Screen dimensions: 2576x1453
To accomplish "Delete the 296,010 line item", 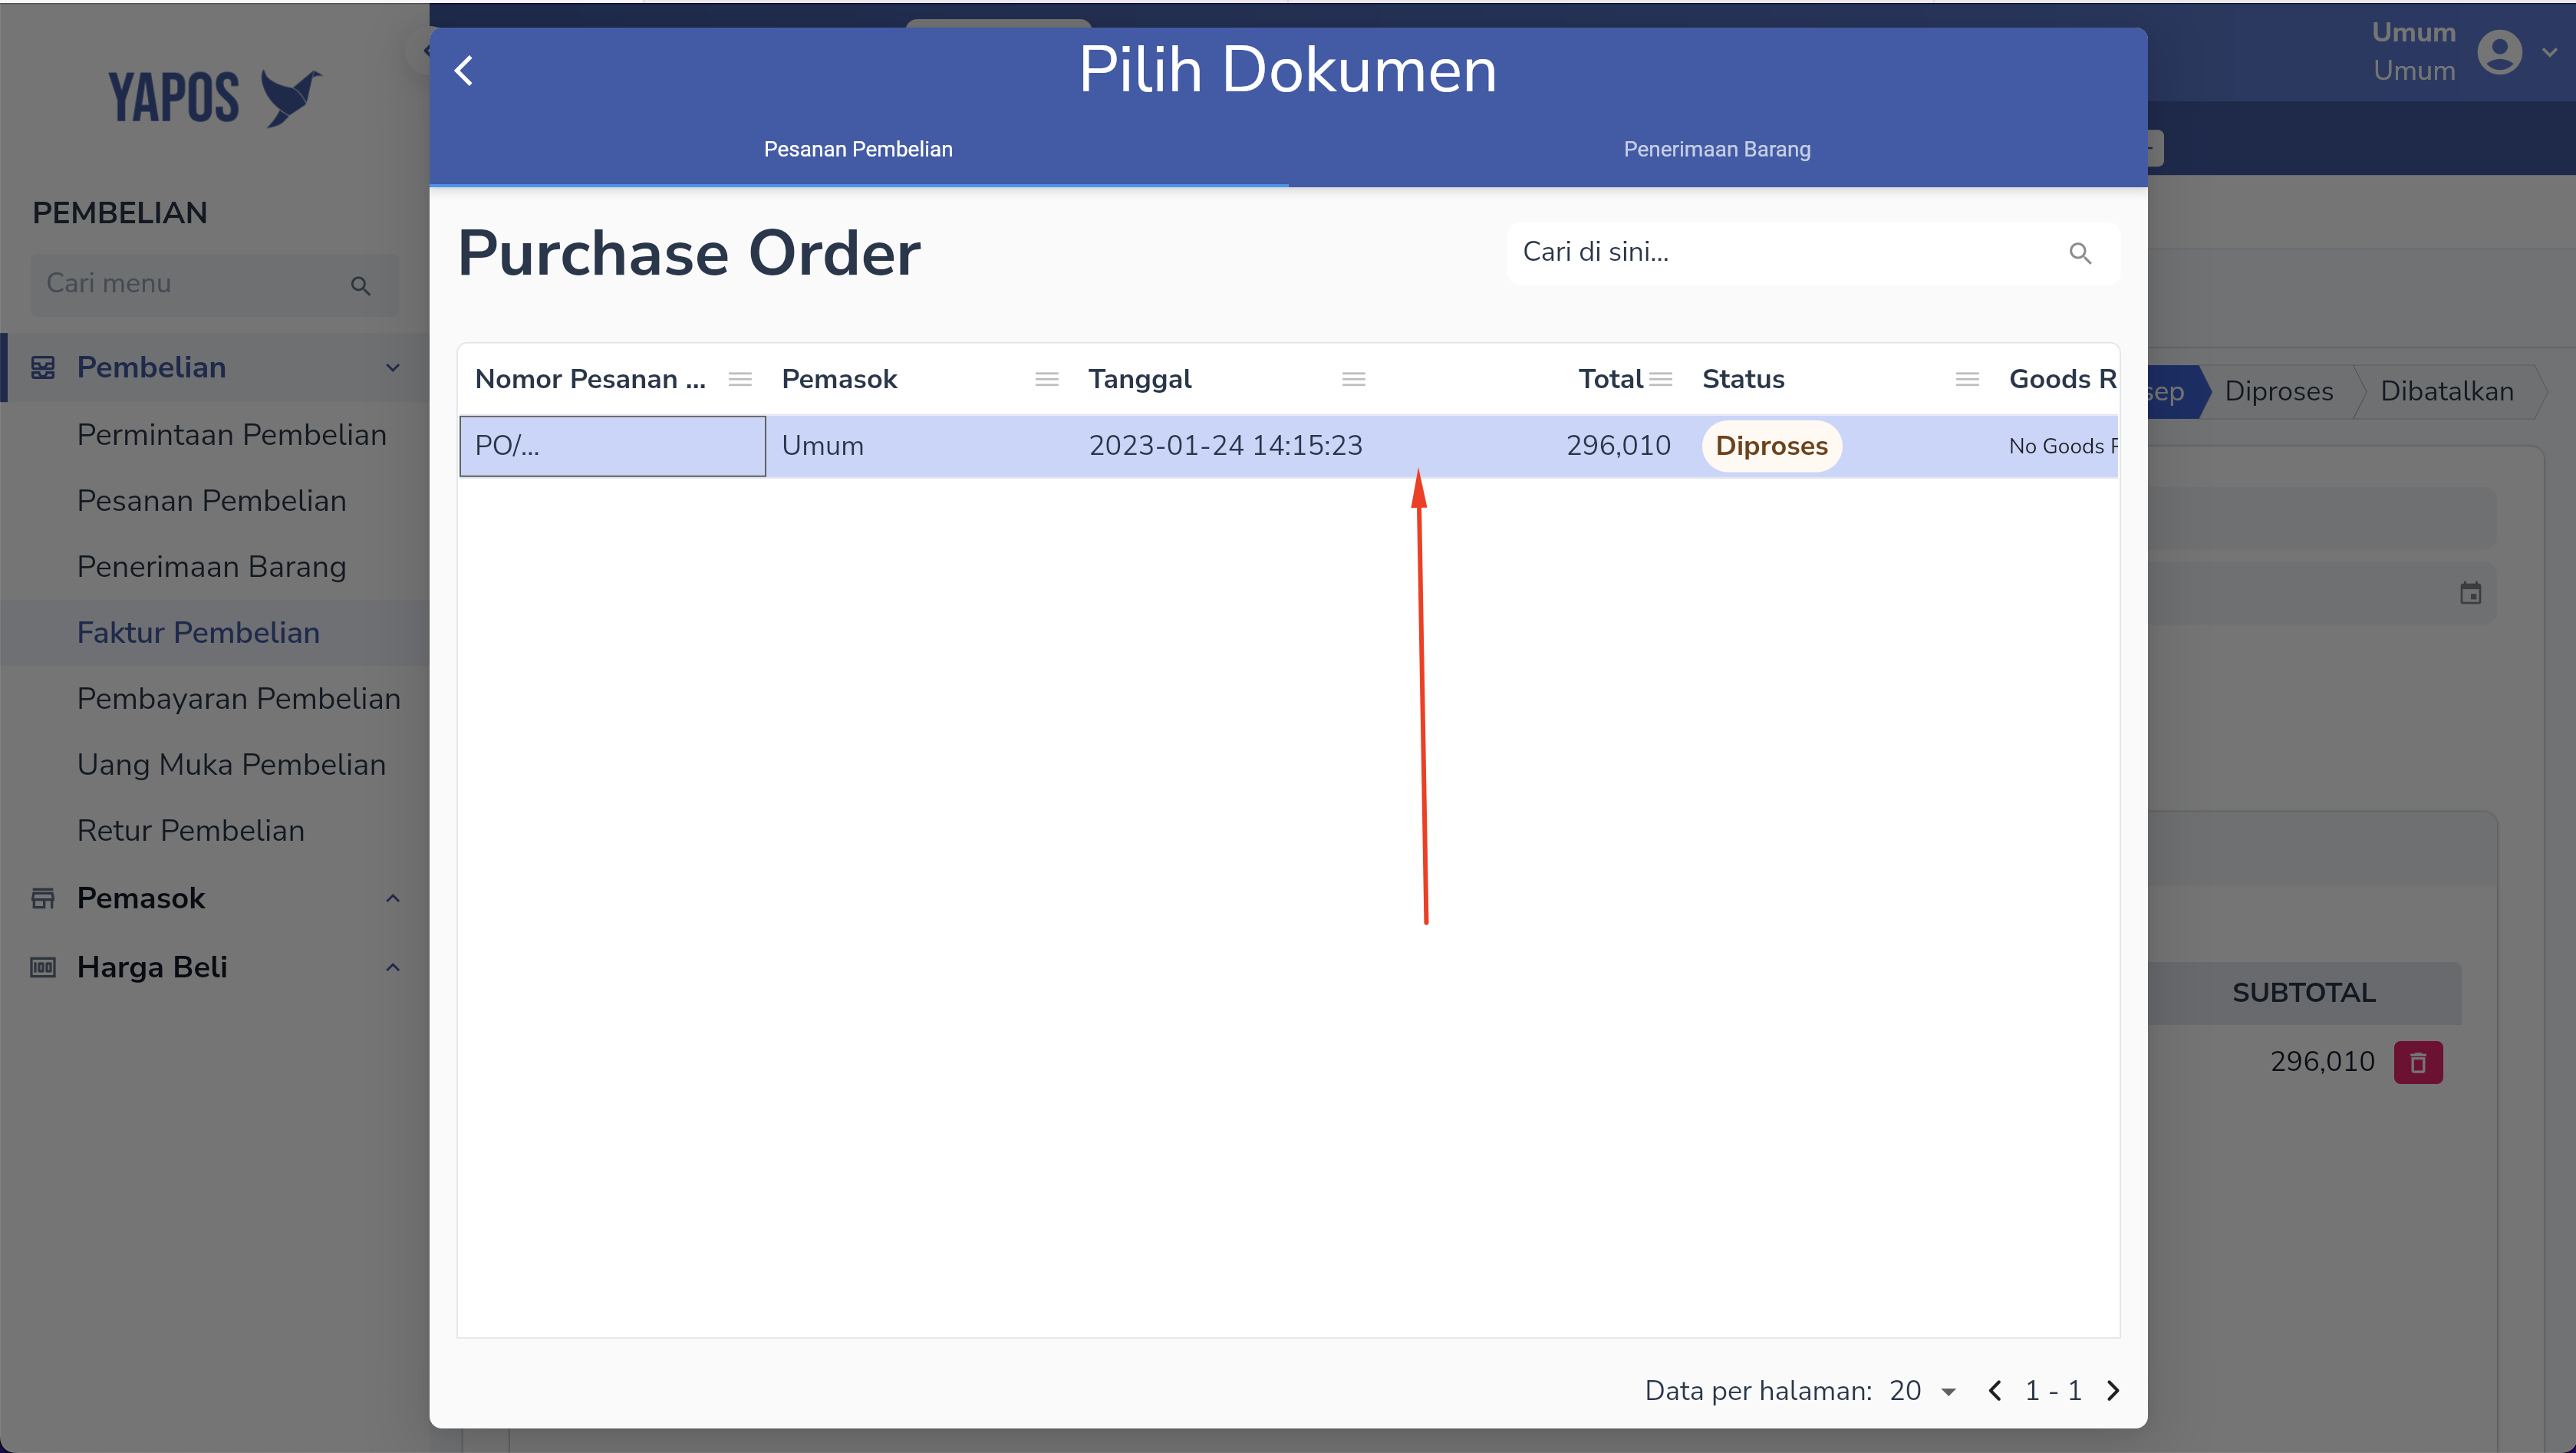I will (x=2417, y=1063).
